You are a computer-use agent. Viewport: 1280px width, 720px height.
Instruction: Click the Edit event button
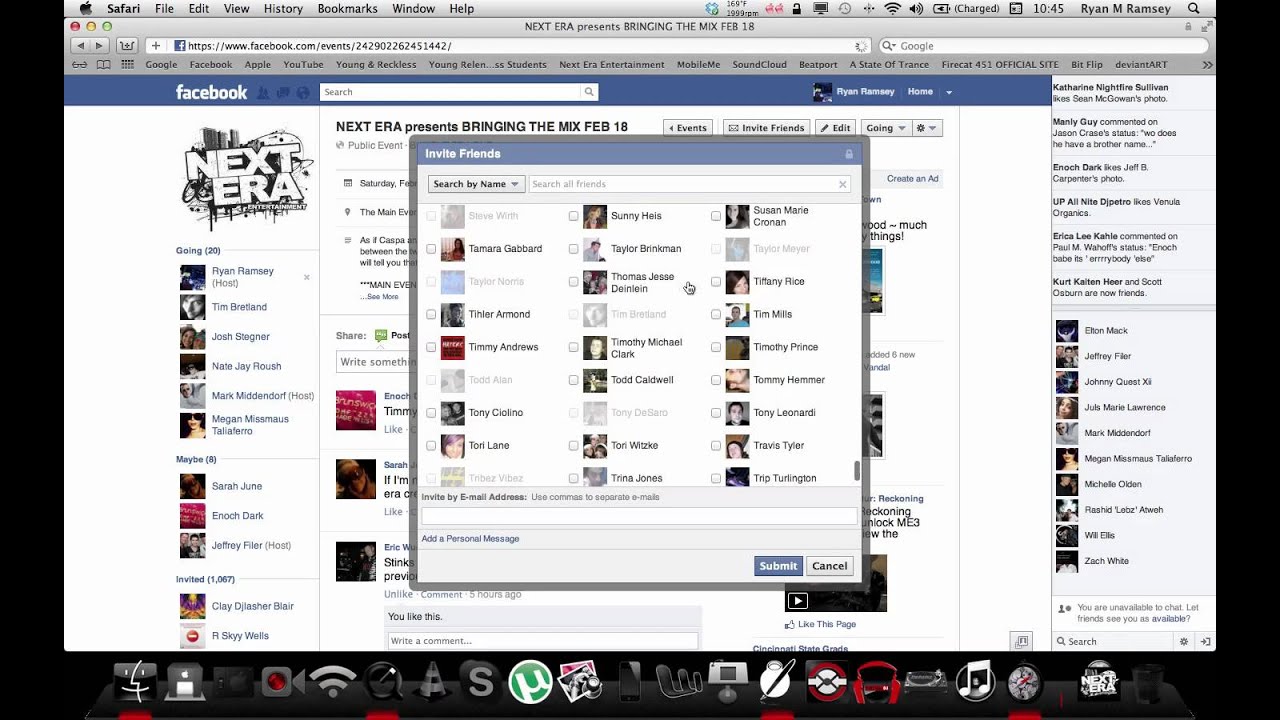coord(835,128)
